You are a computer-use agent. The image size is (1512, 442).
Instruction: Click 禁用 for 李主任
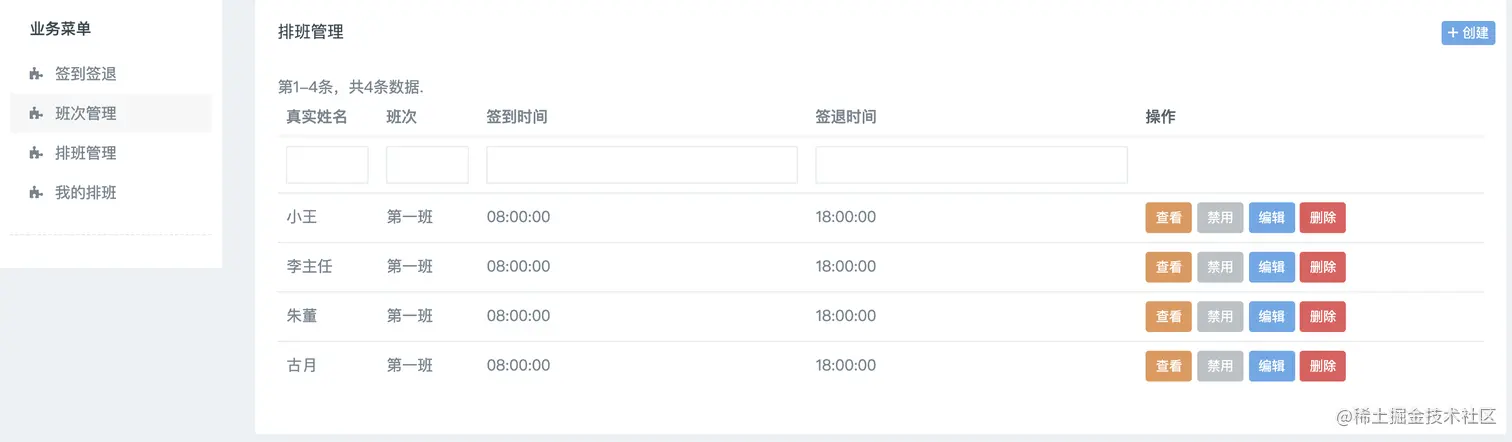1220,267
